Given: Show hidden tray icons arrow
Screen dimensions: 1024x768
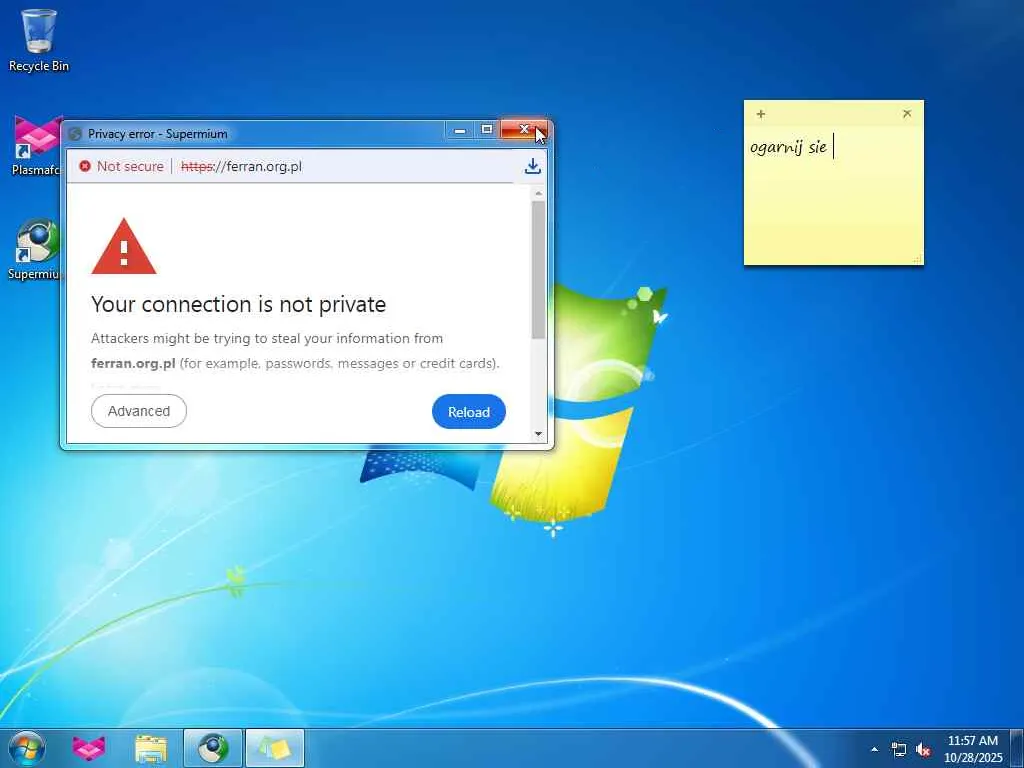Looking at the screenshot, I should 874,749.
